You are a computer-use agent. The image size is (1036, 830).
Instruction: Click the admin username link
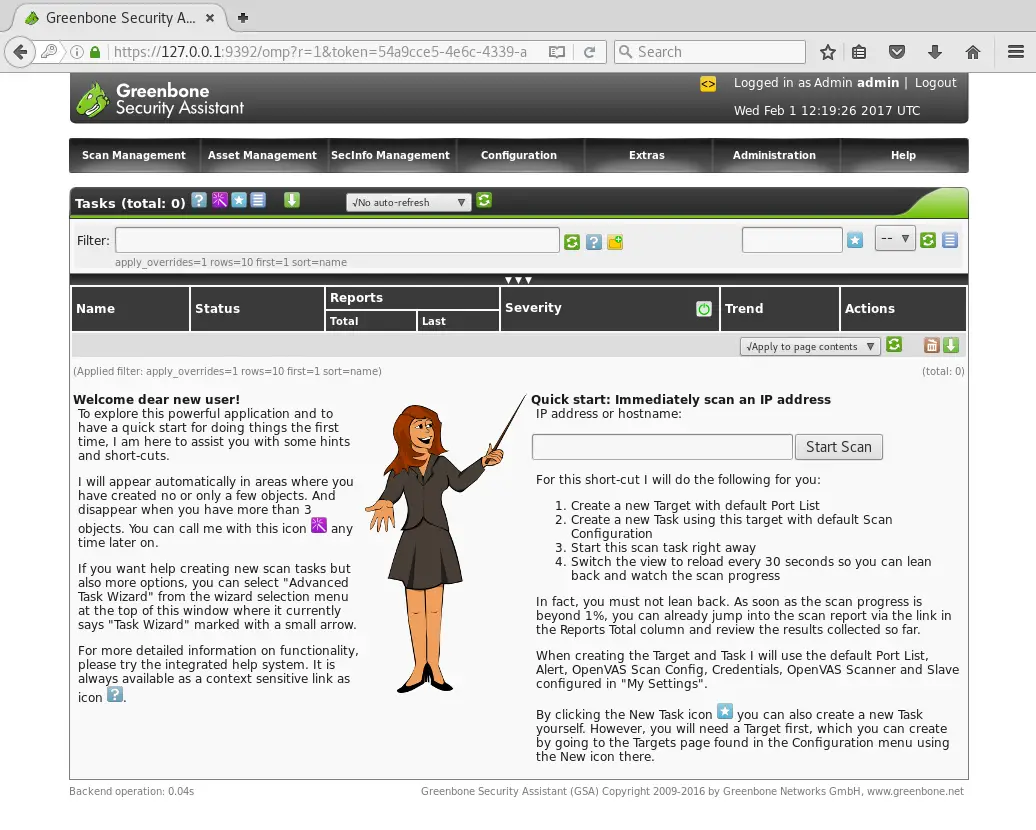(878, 83)
